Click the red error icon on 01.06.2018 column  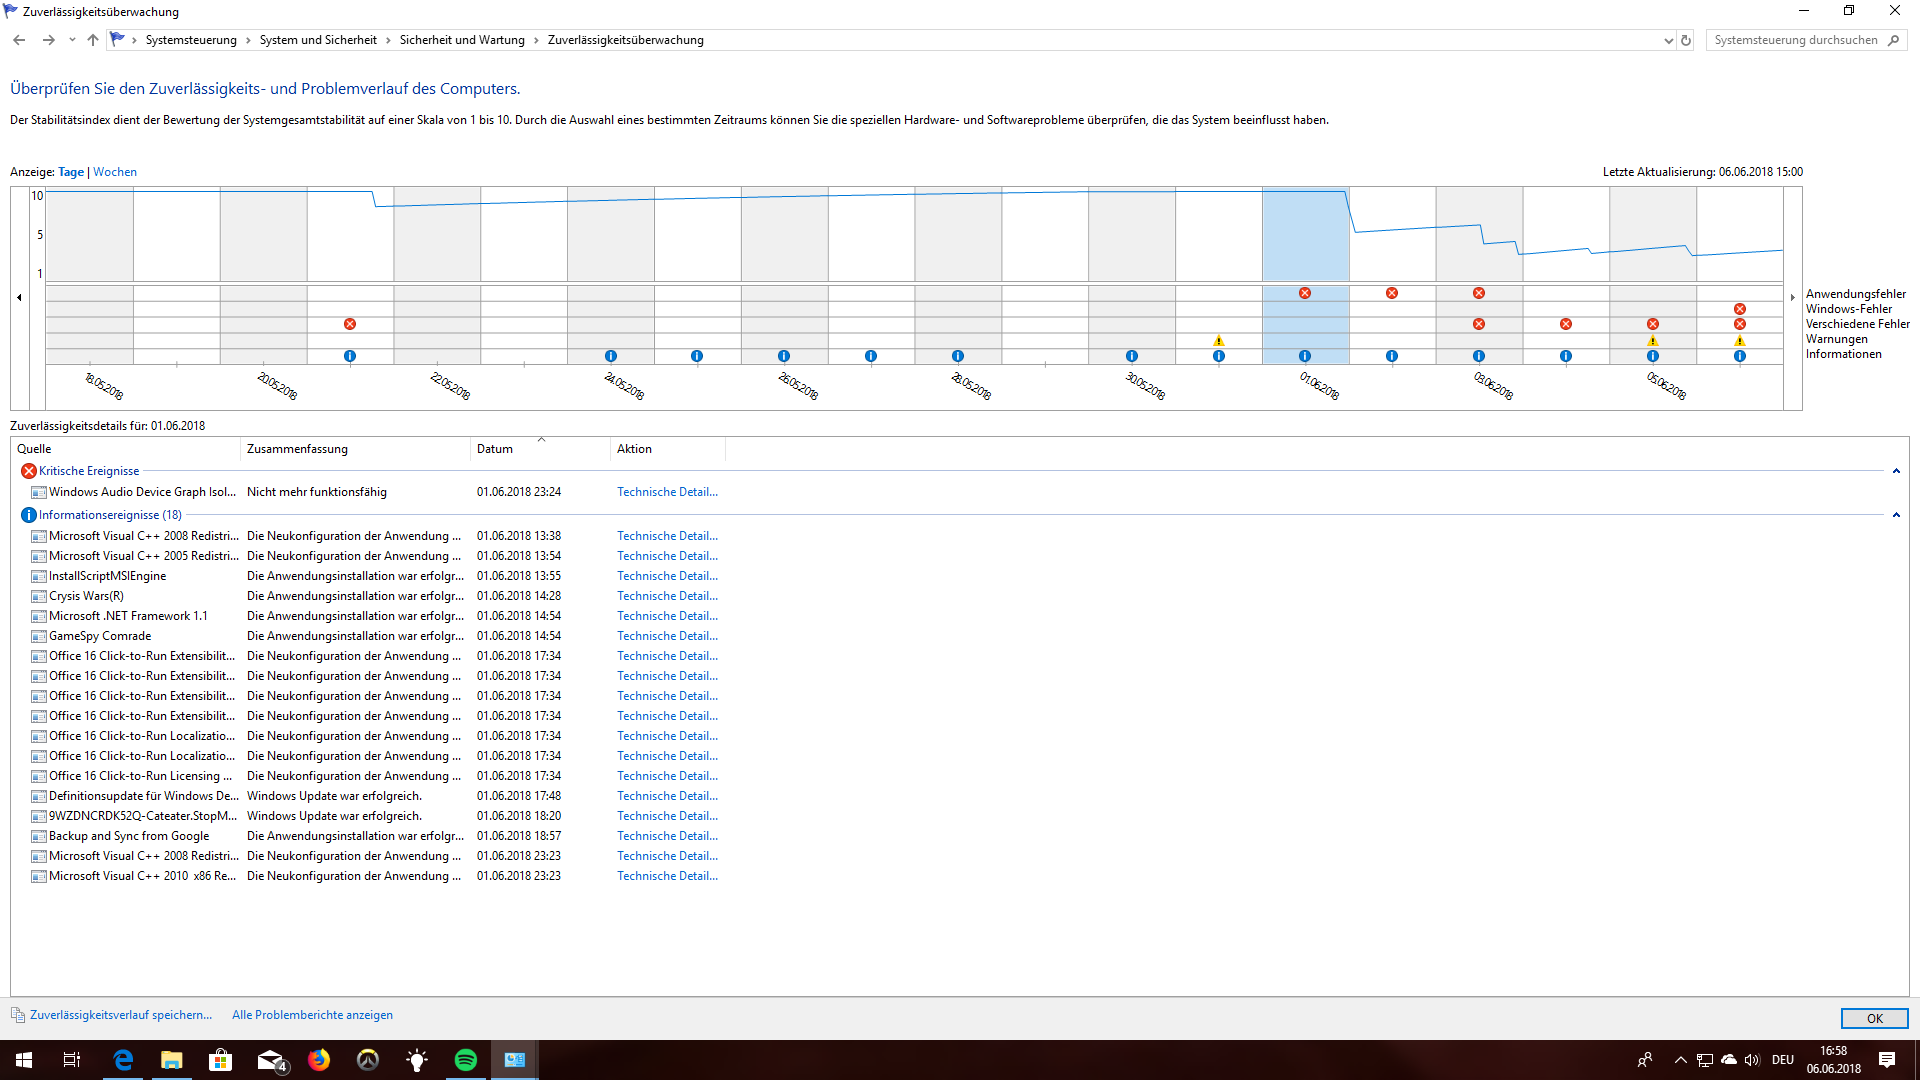pos(1305,293)
